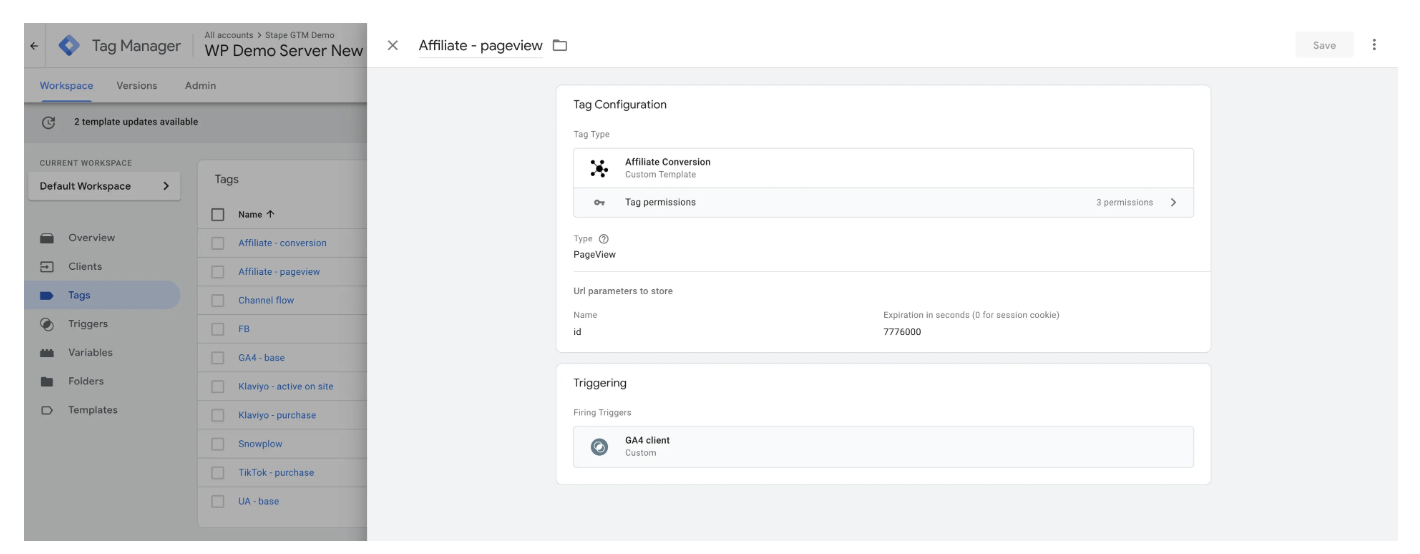1420x554 pixels.
Task: Click the GA4 client trigger icon
Action: click(599, 447)
